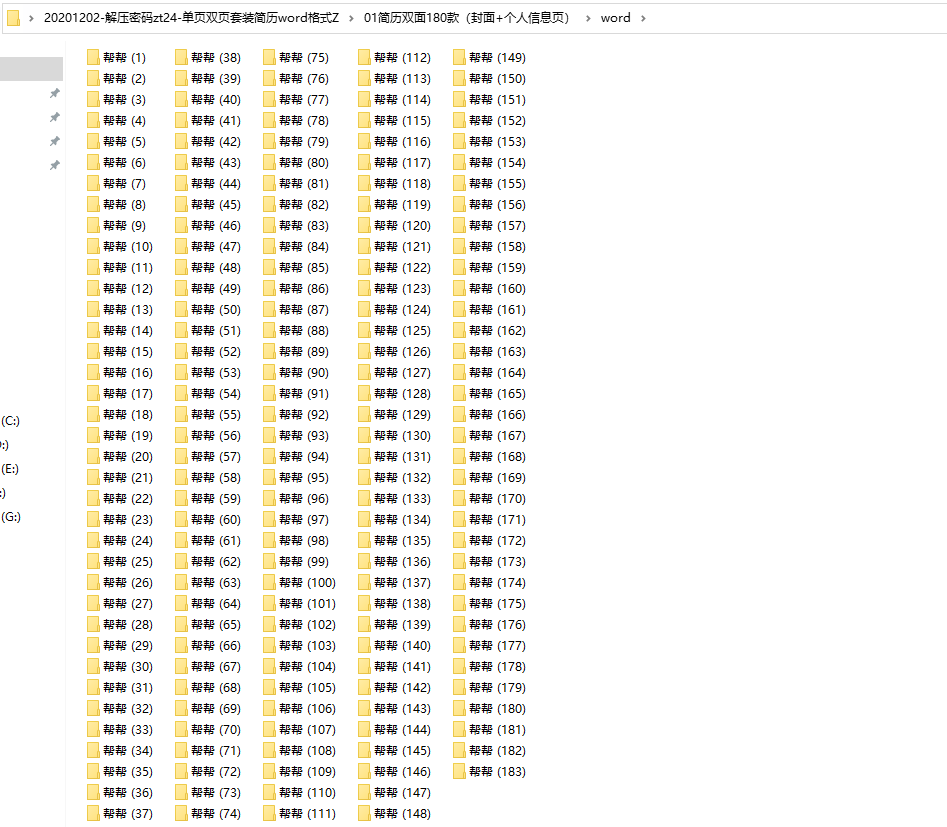Click the file name 帮帮 (33)
This screenshot has width=947, height=827.
pos(128,730)
